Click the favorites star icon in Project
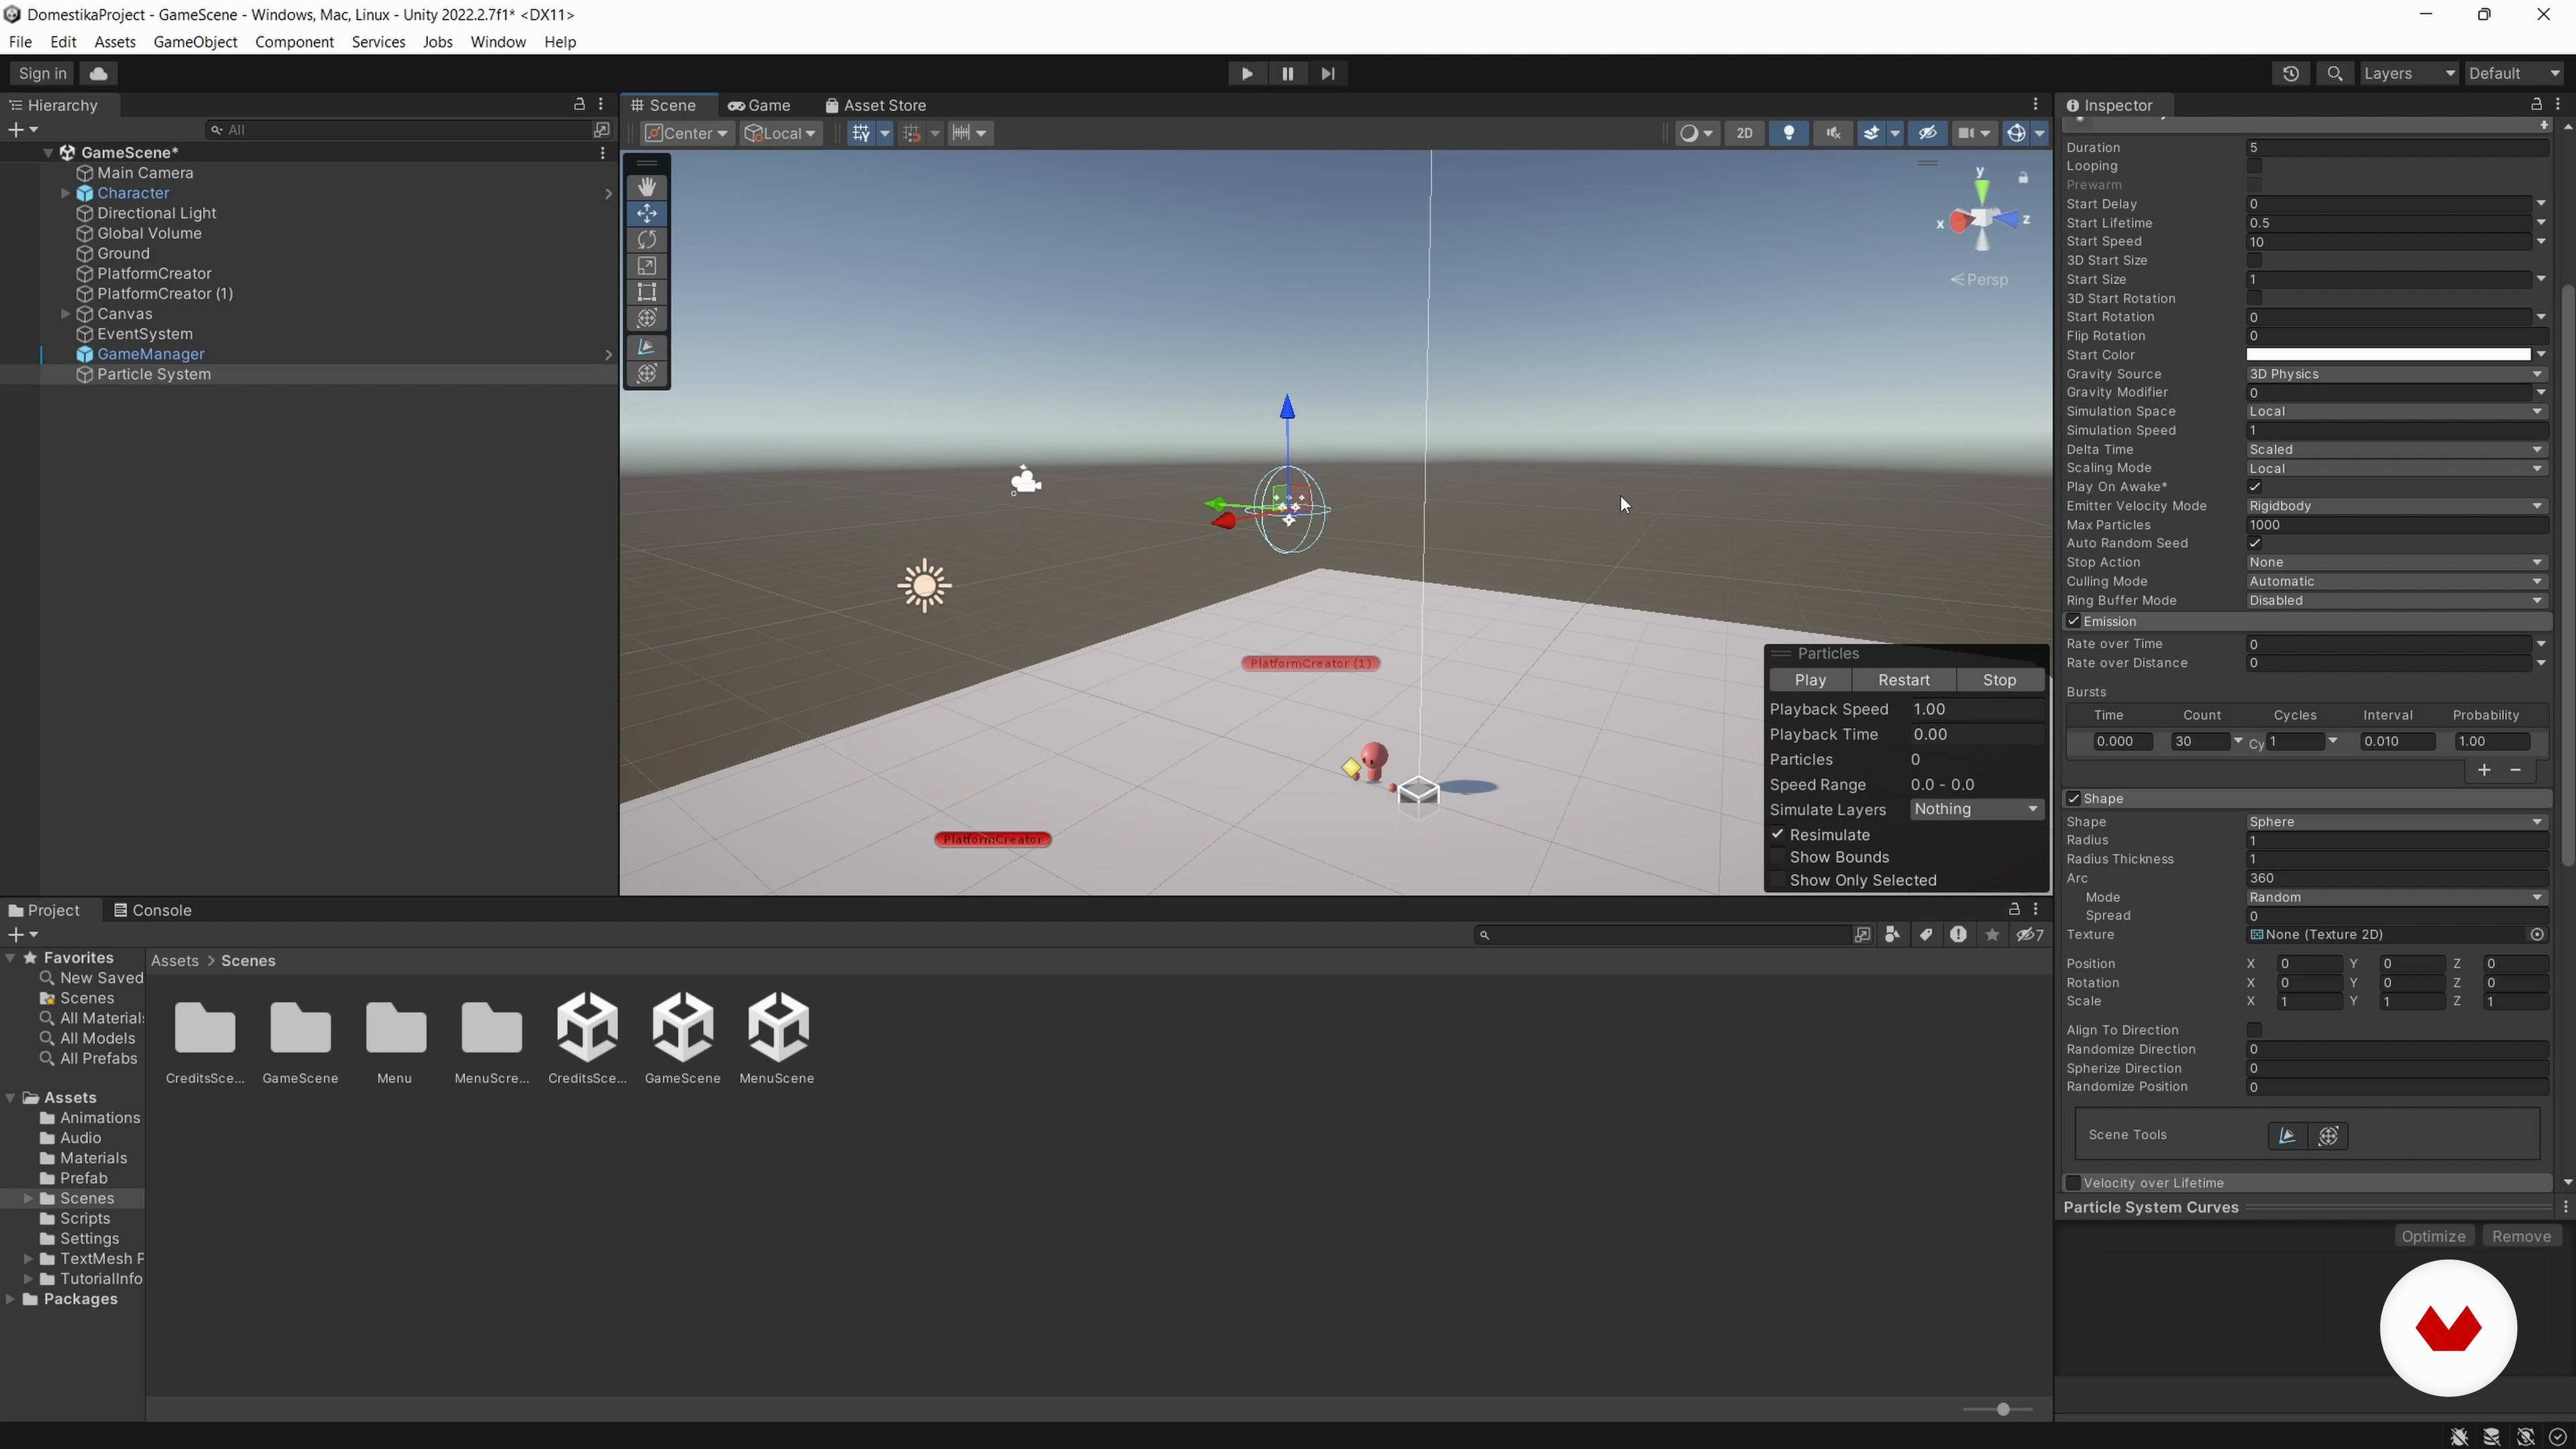The height and width of the screenshot is (1449, 2576). pyautogui.click(x=1992, y=934)
